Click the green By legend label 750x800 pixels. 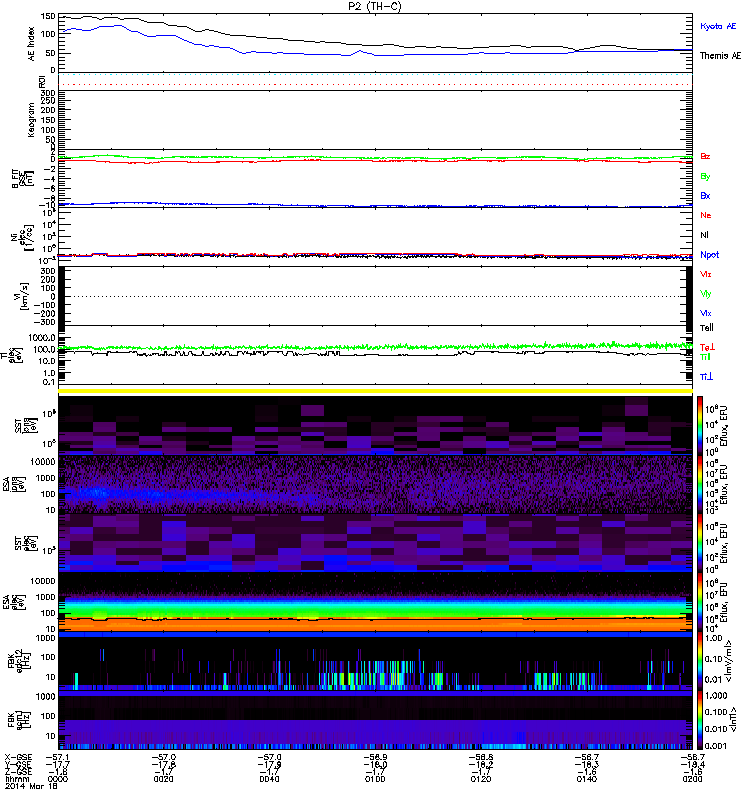[x=705, y=177]
